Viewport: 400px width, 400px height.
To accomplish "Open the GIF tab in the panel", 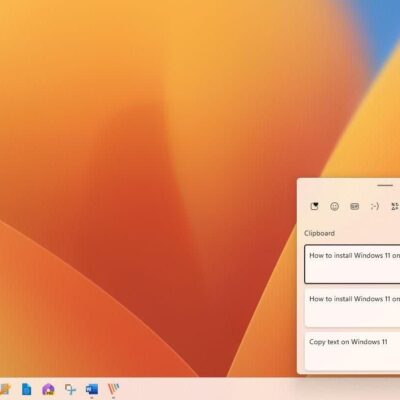I will [355, 207].
